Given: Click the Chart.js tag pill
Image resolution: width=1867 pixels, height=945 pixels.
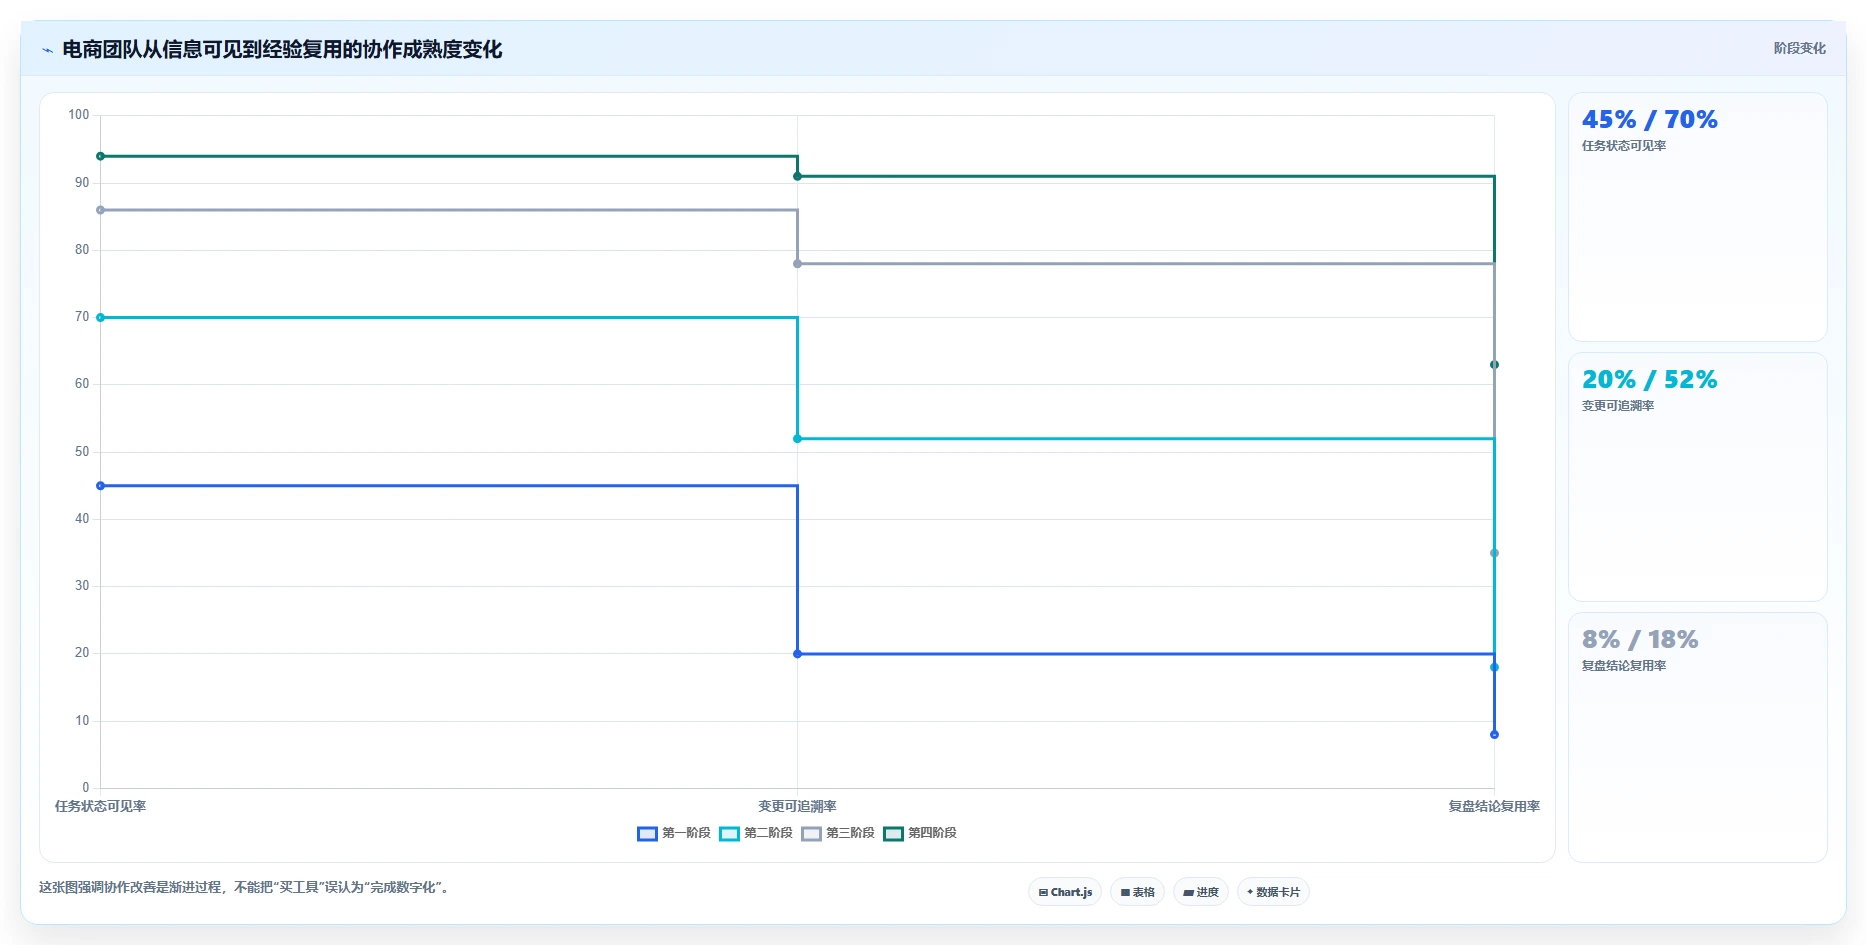Looking at the screenshot, I should 1065,892.
